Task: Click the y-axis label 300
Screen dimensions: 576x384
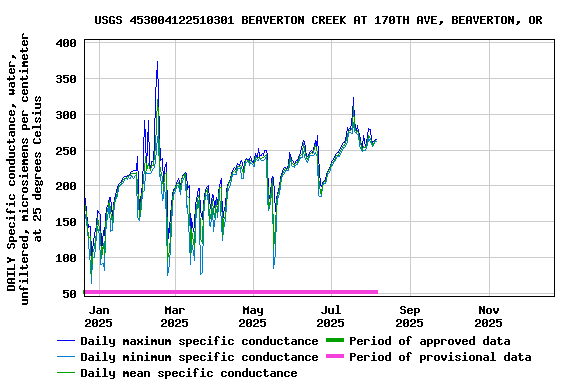Action: coord(66,115)
